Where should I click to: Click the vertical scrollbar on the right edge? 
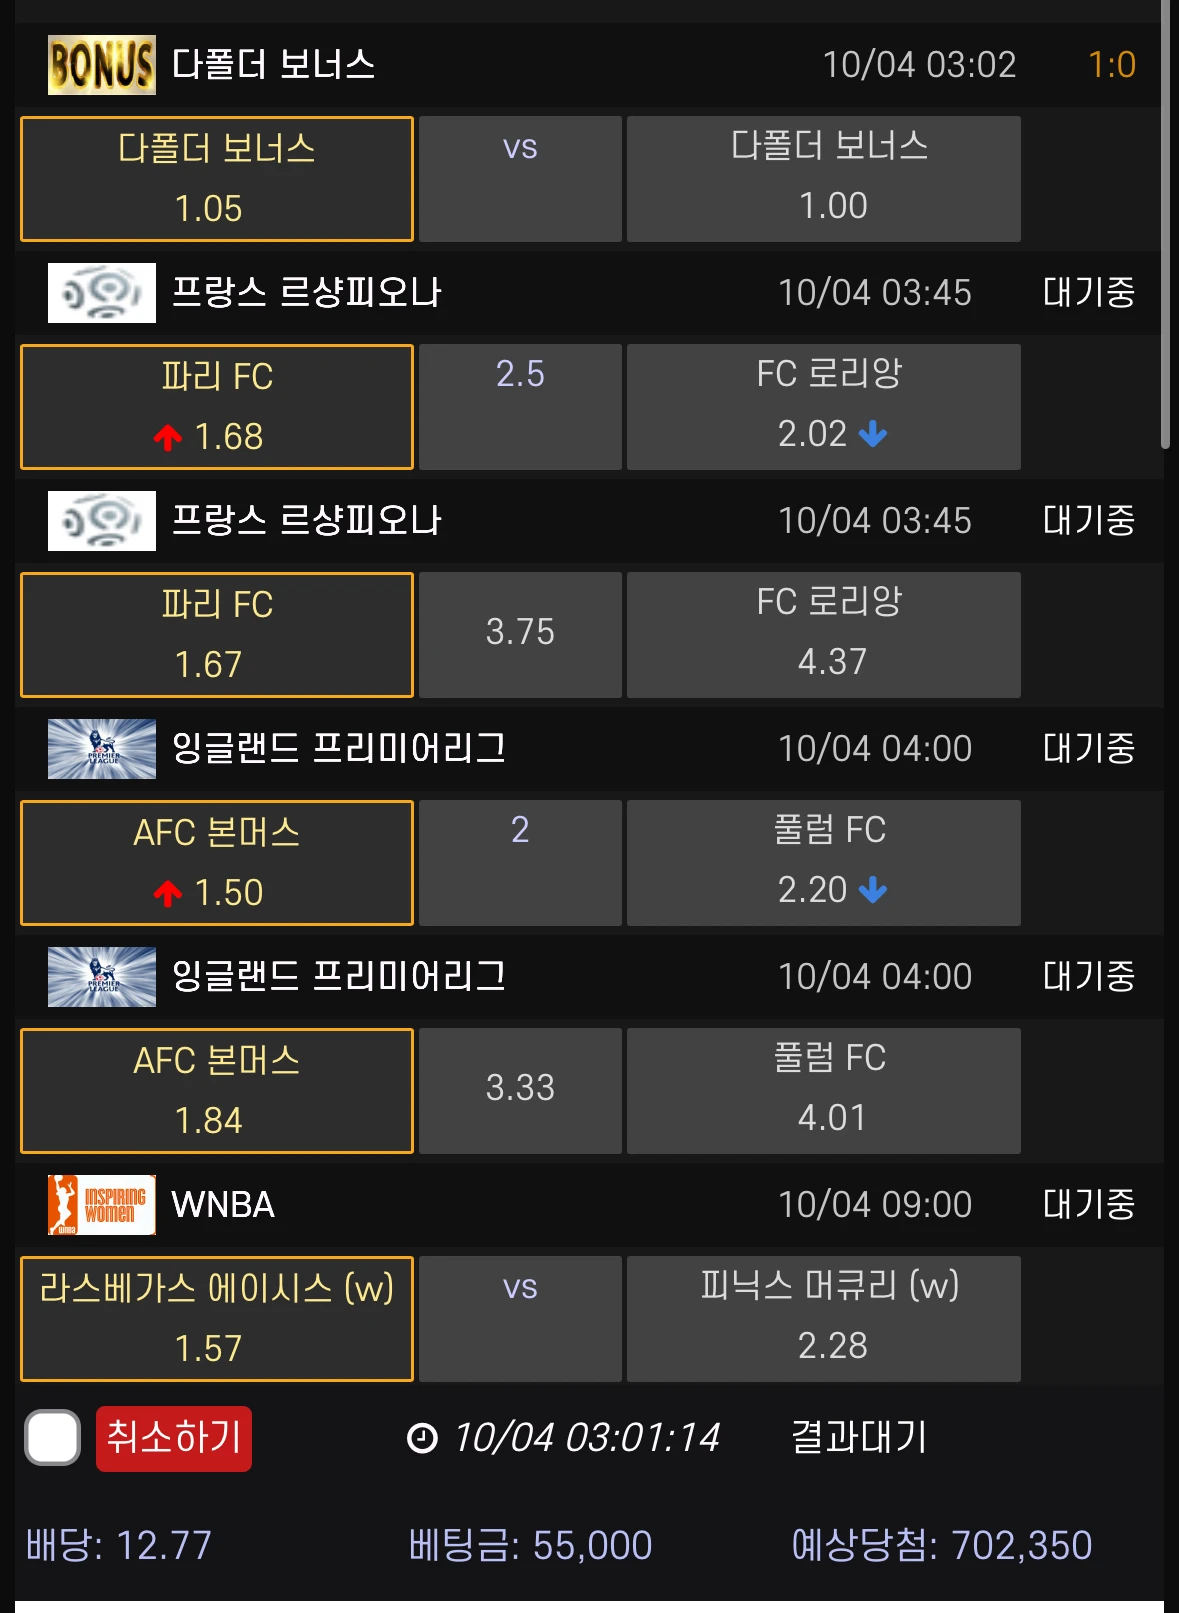(1165, 225)
